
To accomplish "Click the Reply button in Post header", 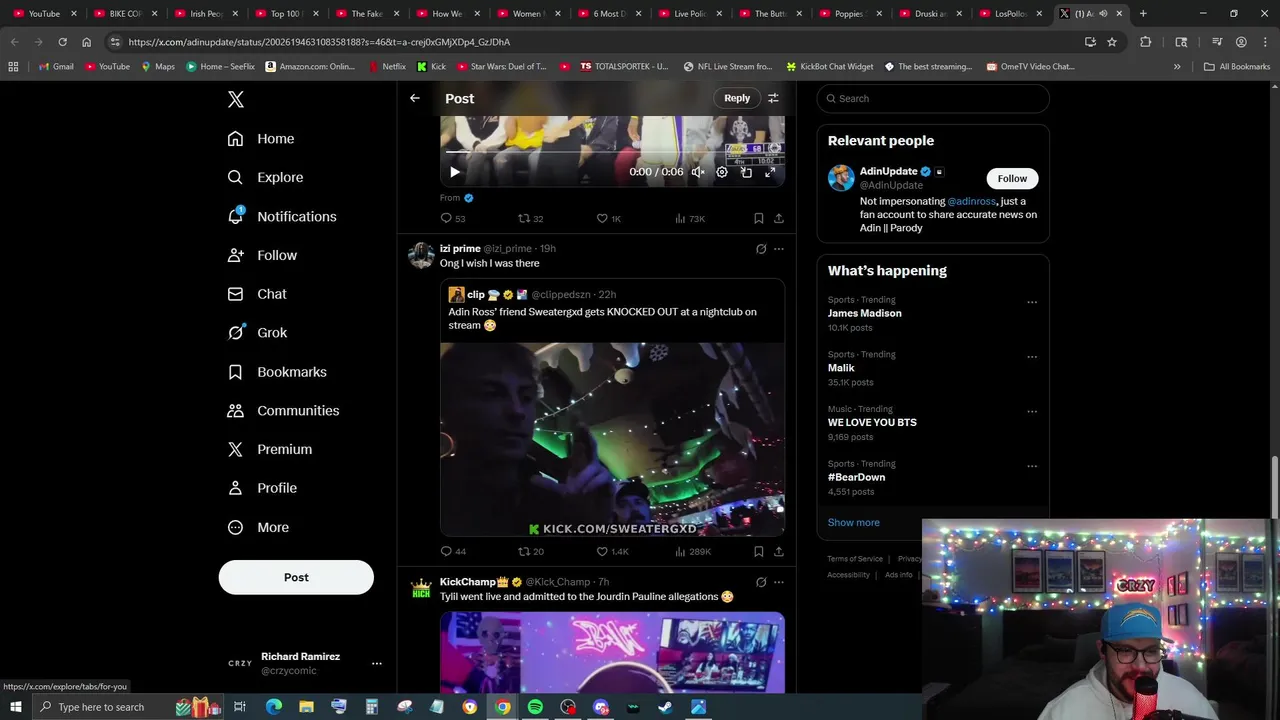I will pyautogui.click(x=737, y=98).
